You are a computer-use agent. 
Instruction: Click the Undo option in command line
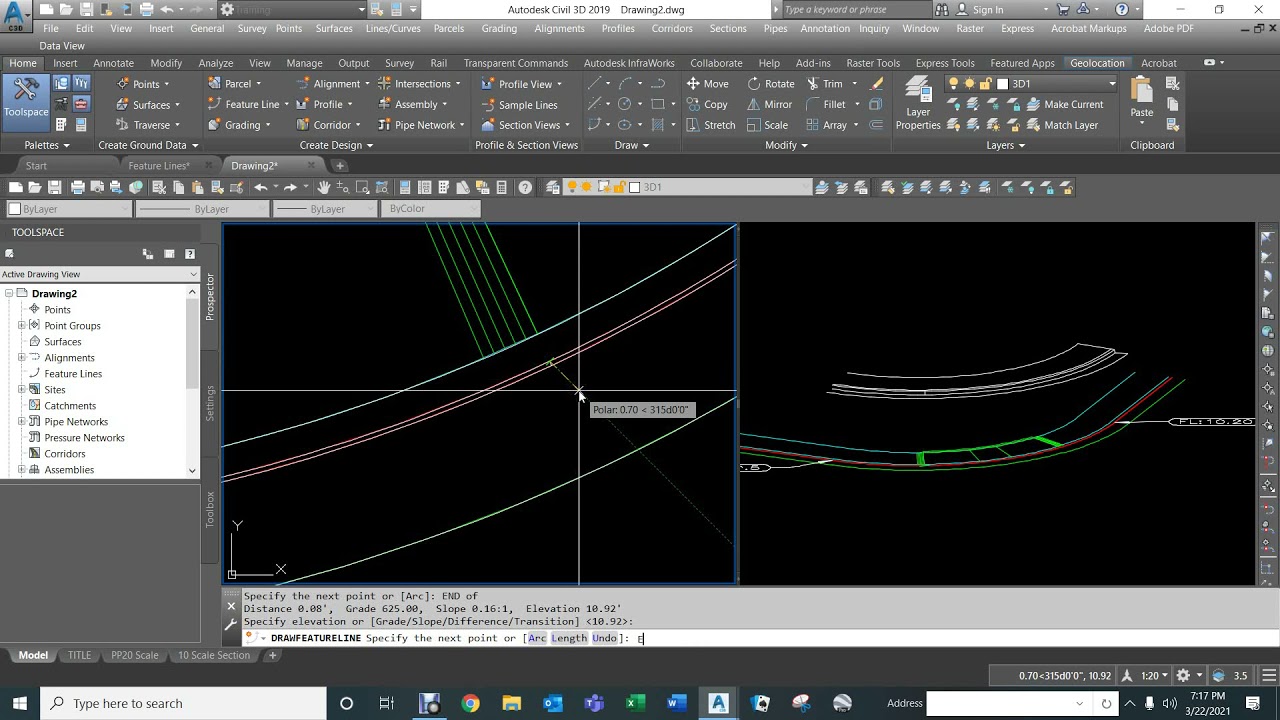(x=605, y=638)
